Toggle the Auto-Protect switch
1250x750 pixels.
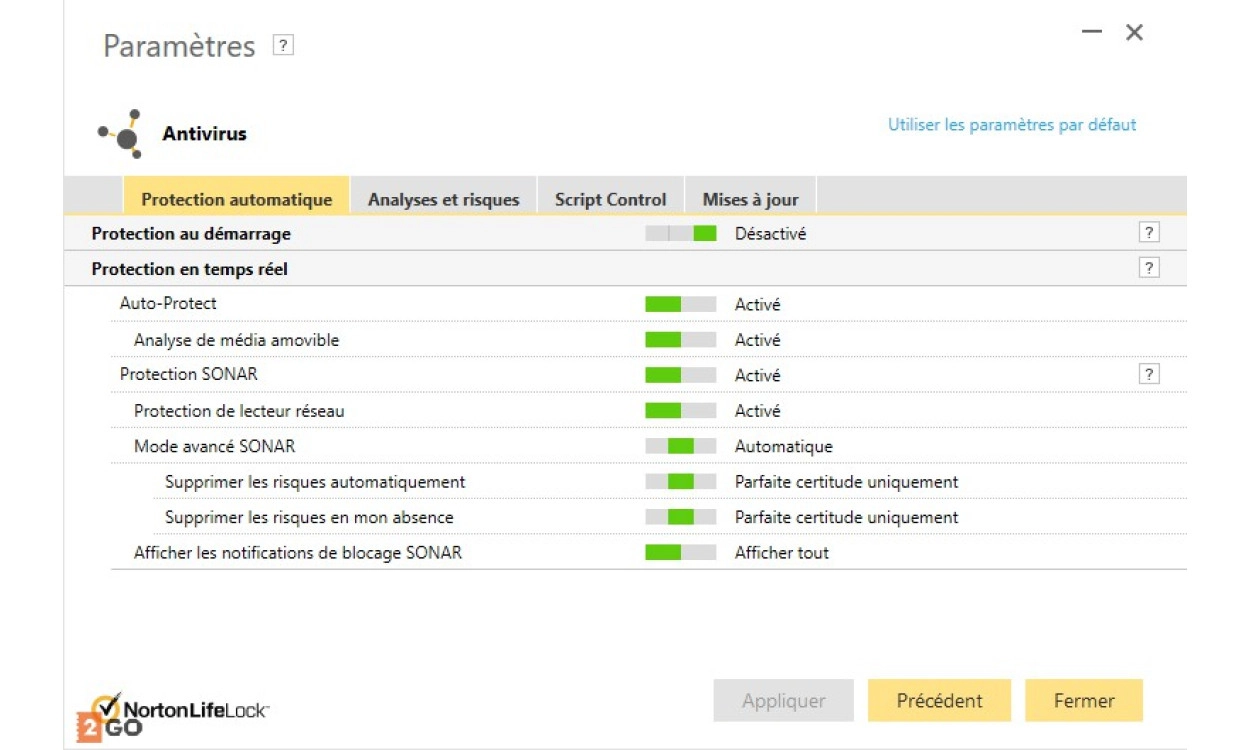point(680,304)
